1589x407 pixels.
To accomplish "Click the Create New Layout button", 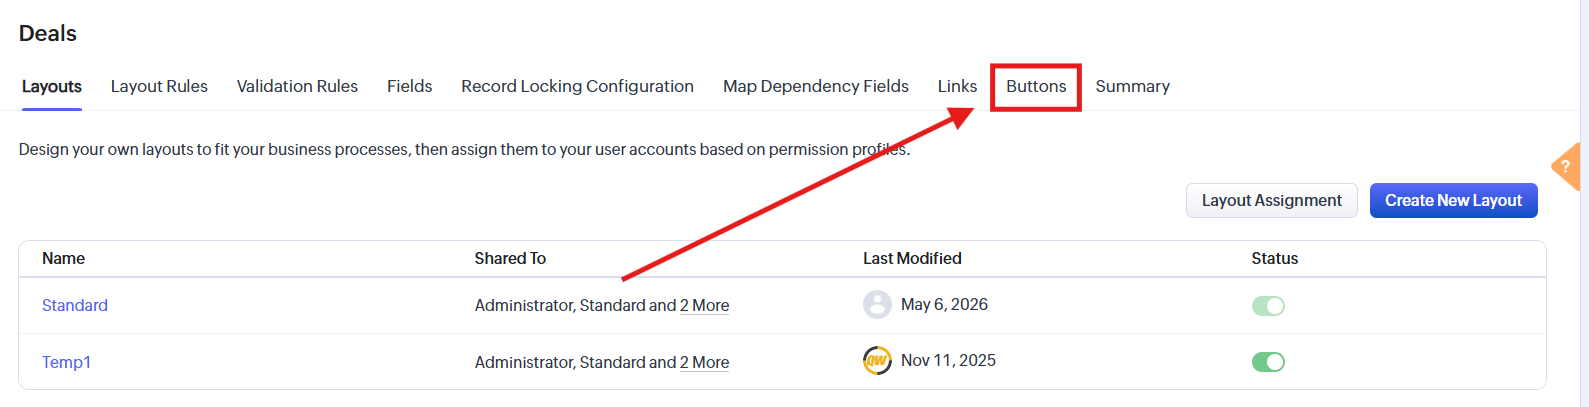I will (1453, 200).
